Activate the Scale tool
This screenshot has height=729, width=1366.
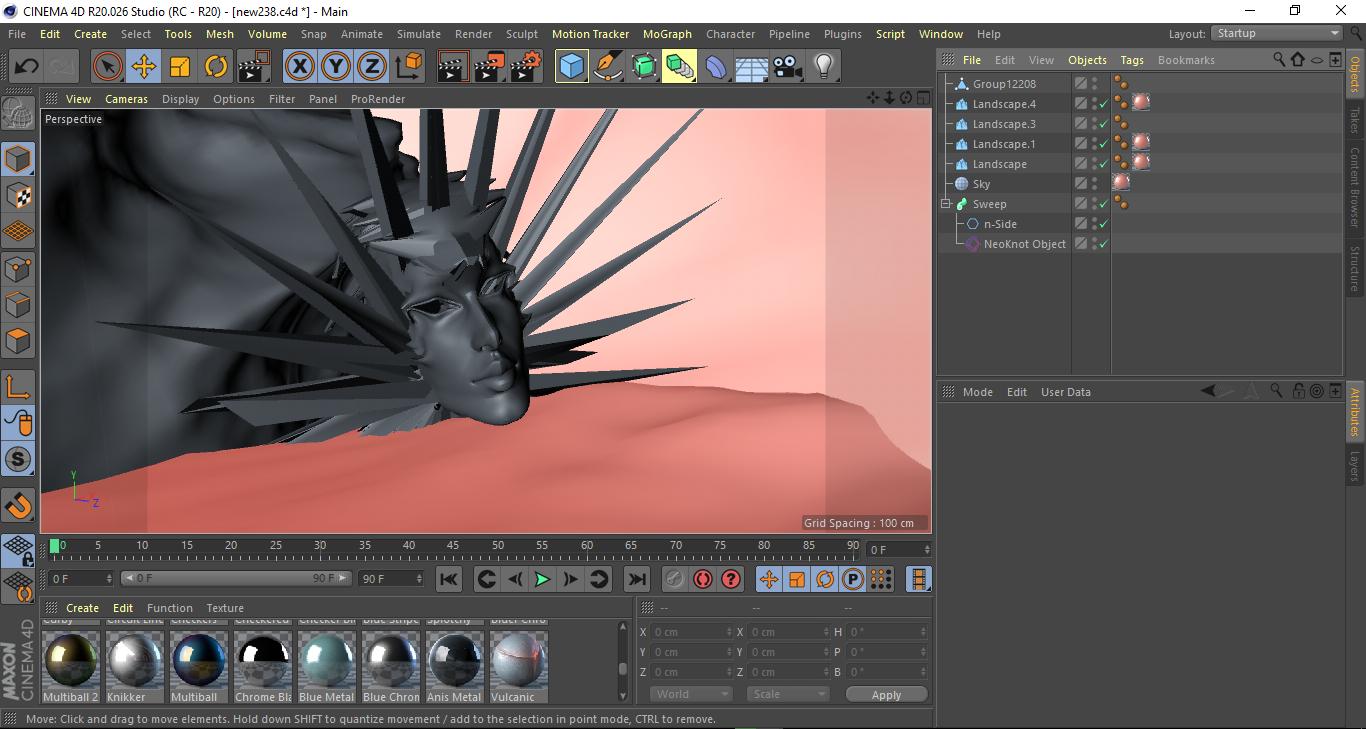point(180,67)
